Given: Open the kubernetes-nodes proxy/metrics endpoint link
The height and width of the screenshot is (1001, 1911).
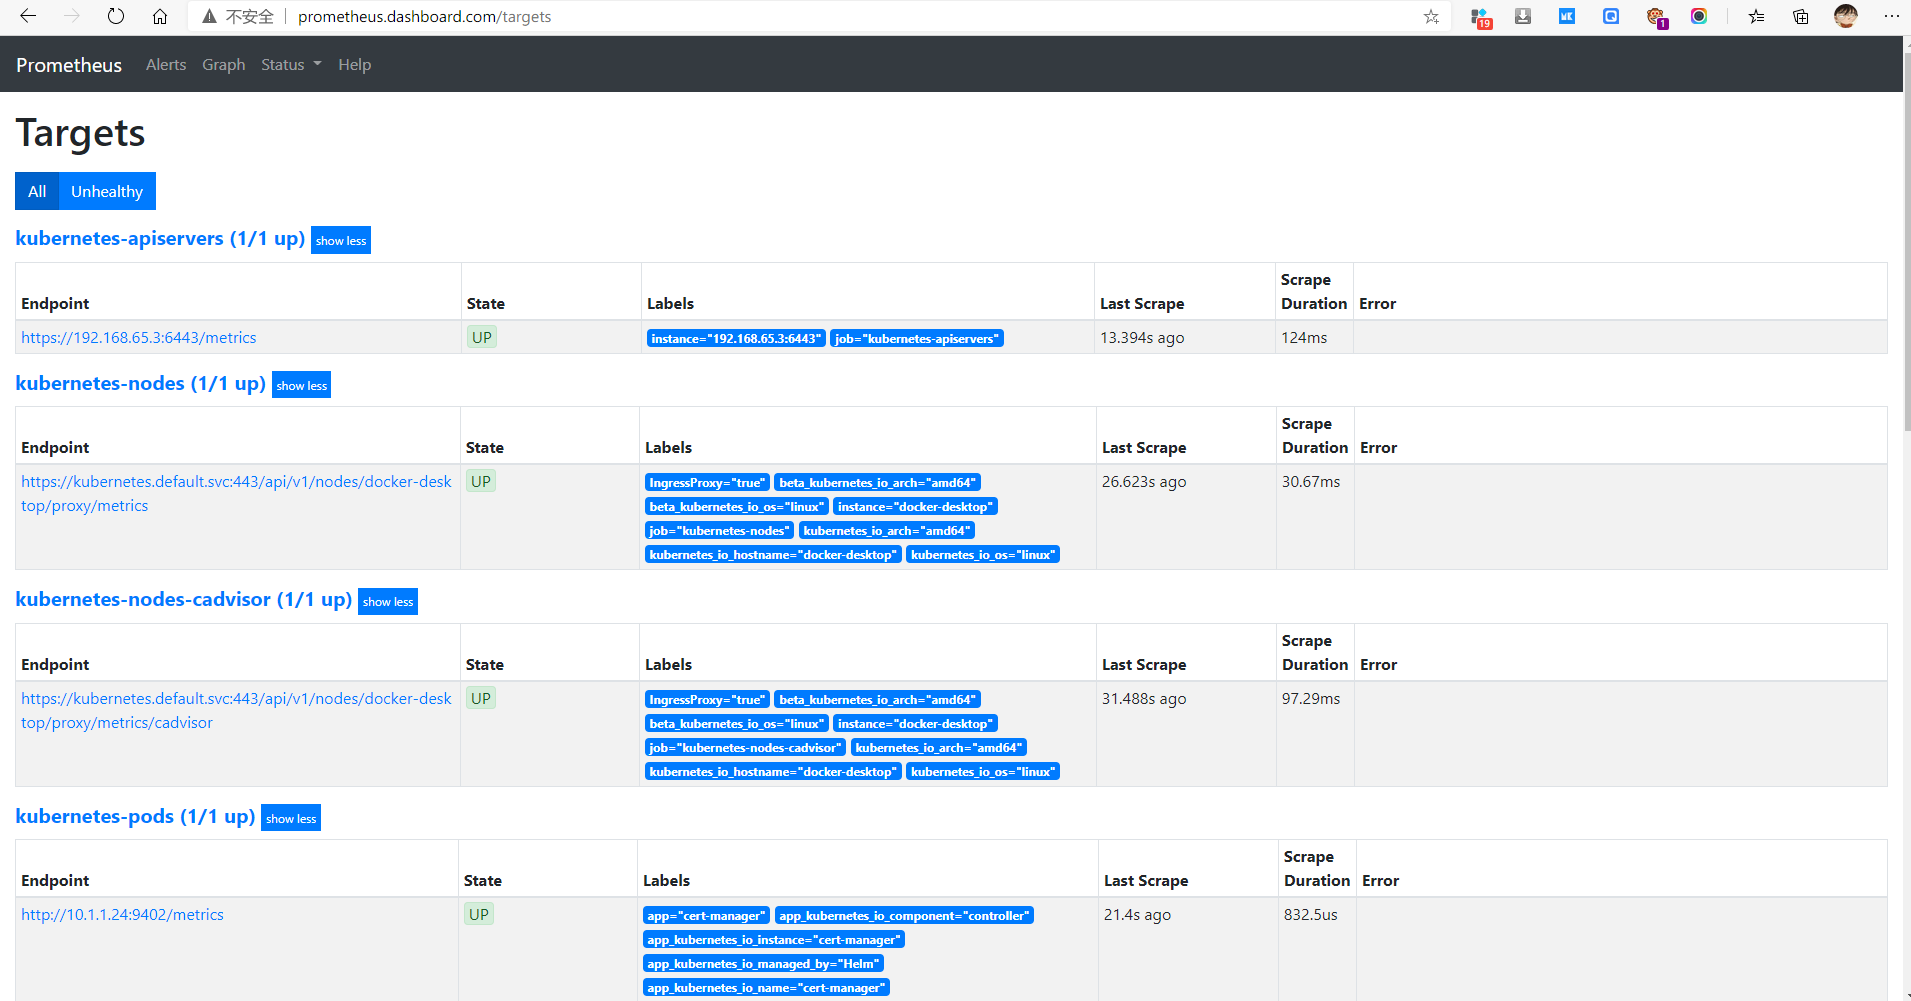Looking at the screenshot, I should click(x=236, y=494).
